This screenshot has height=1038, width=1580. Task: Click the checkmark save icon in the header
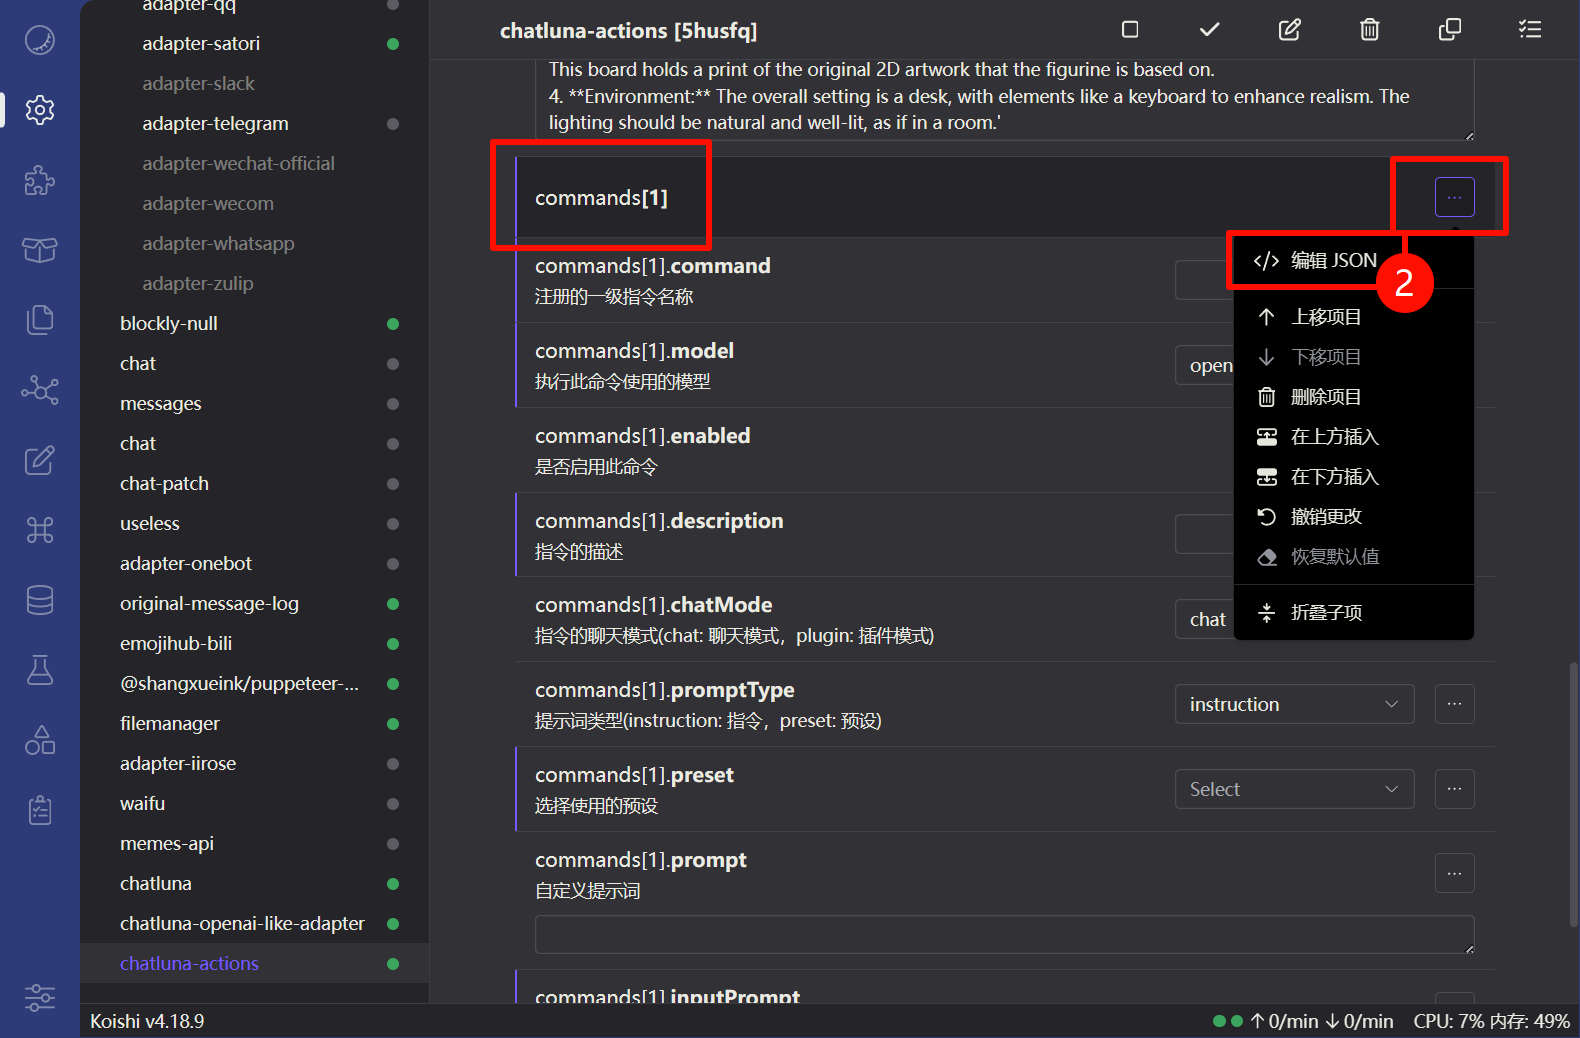pyautogui.click(x=1209, y=30)
